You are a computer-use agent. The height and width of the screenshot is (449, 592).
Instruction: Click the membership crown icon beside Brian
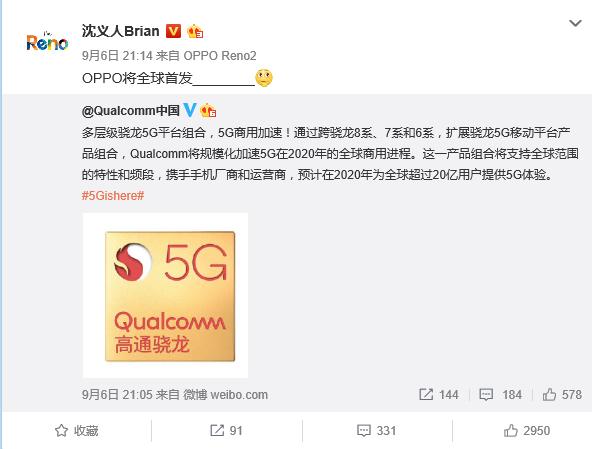(195, 31)
